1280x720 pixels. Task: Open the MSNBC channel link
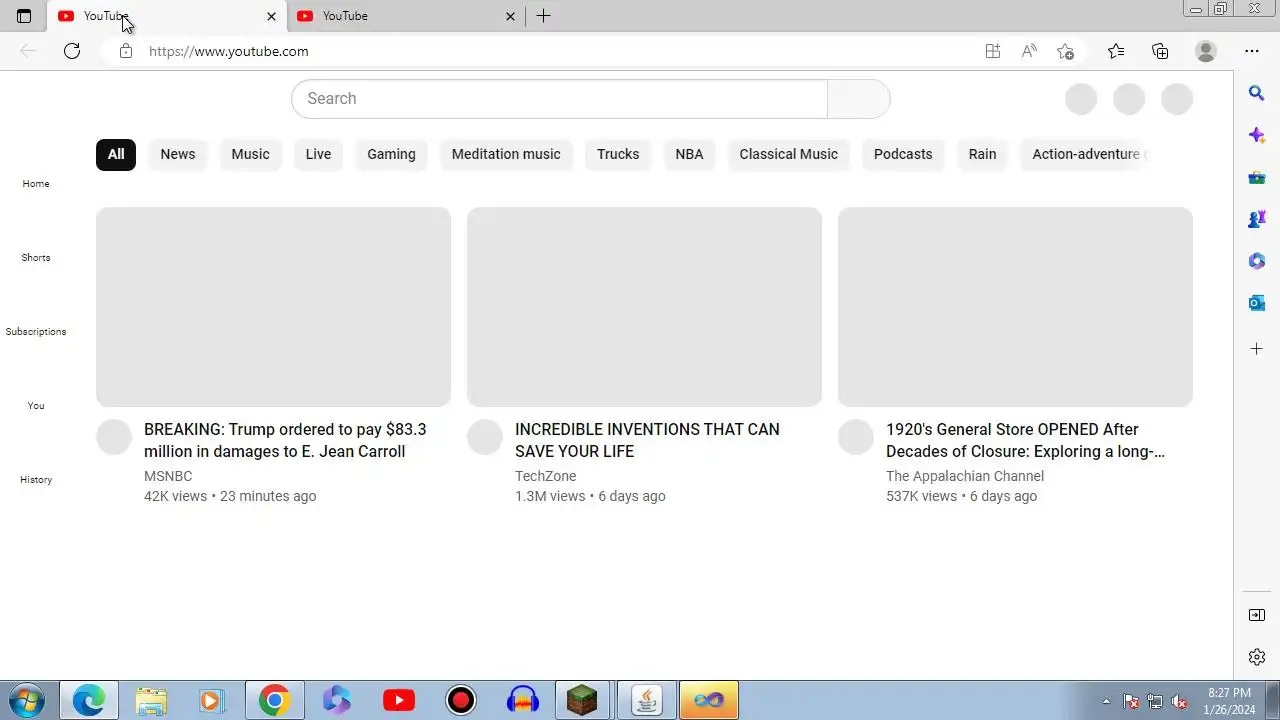click(x=168, y=476)
